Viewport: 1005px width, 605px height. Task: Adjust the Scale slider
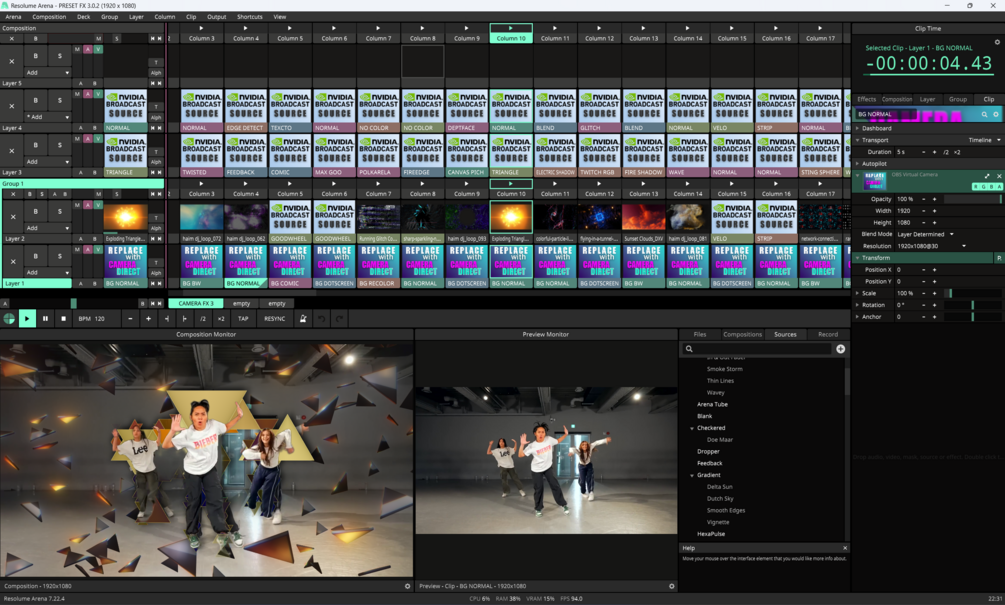pos(973,293)
